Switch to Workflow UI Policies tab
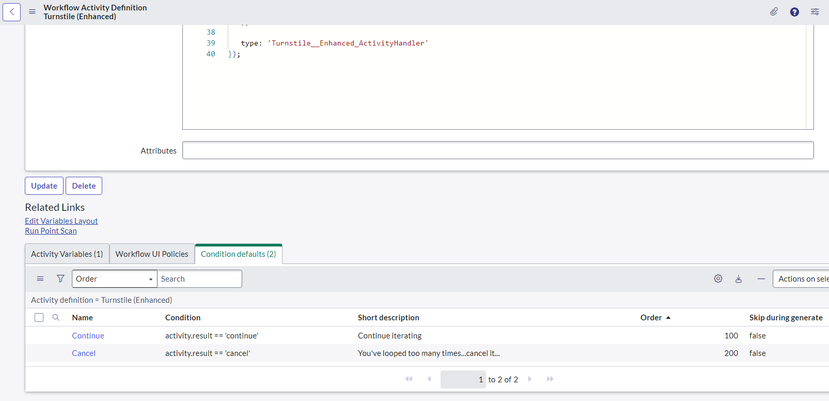829x401 pixels. (x=152, y=254)
